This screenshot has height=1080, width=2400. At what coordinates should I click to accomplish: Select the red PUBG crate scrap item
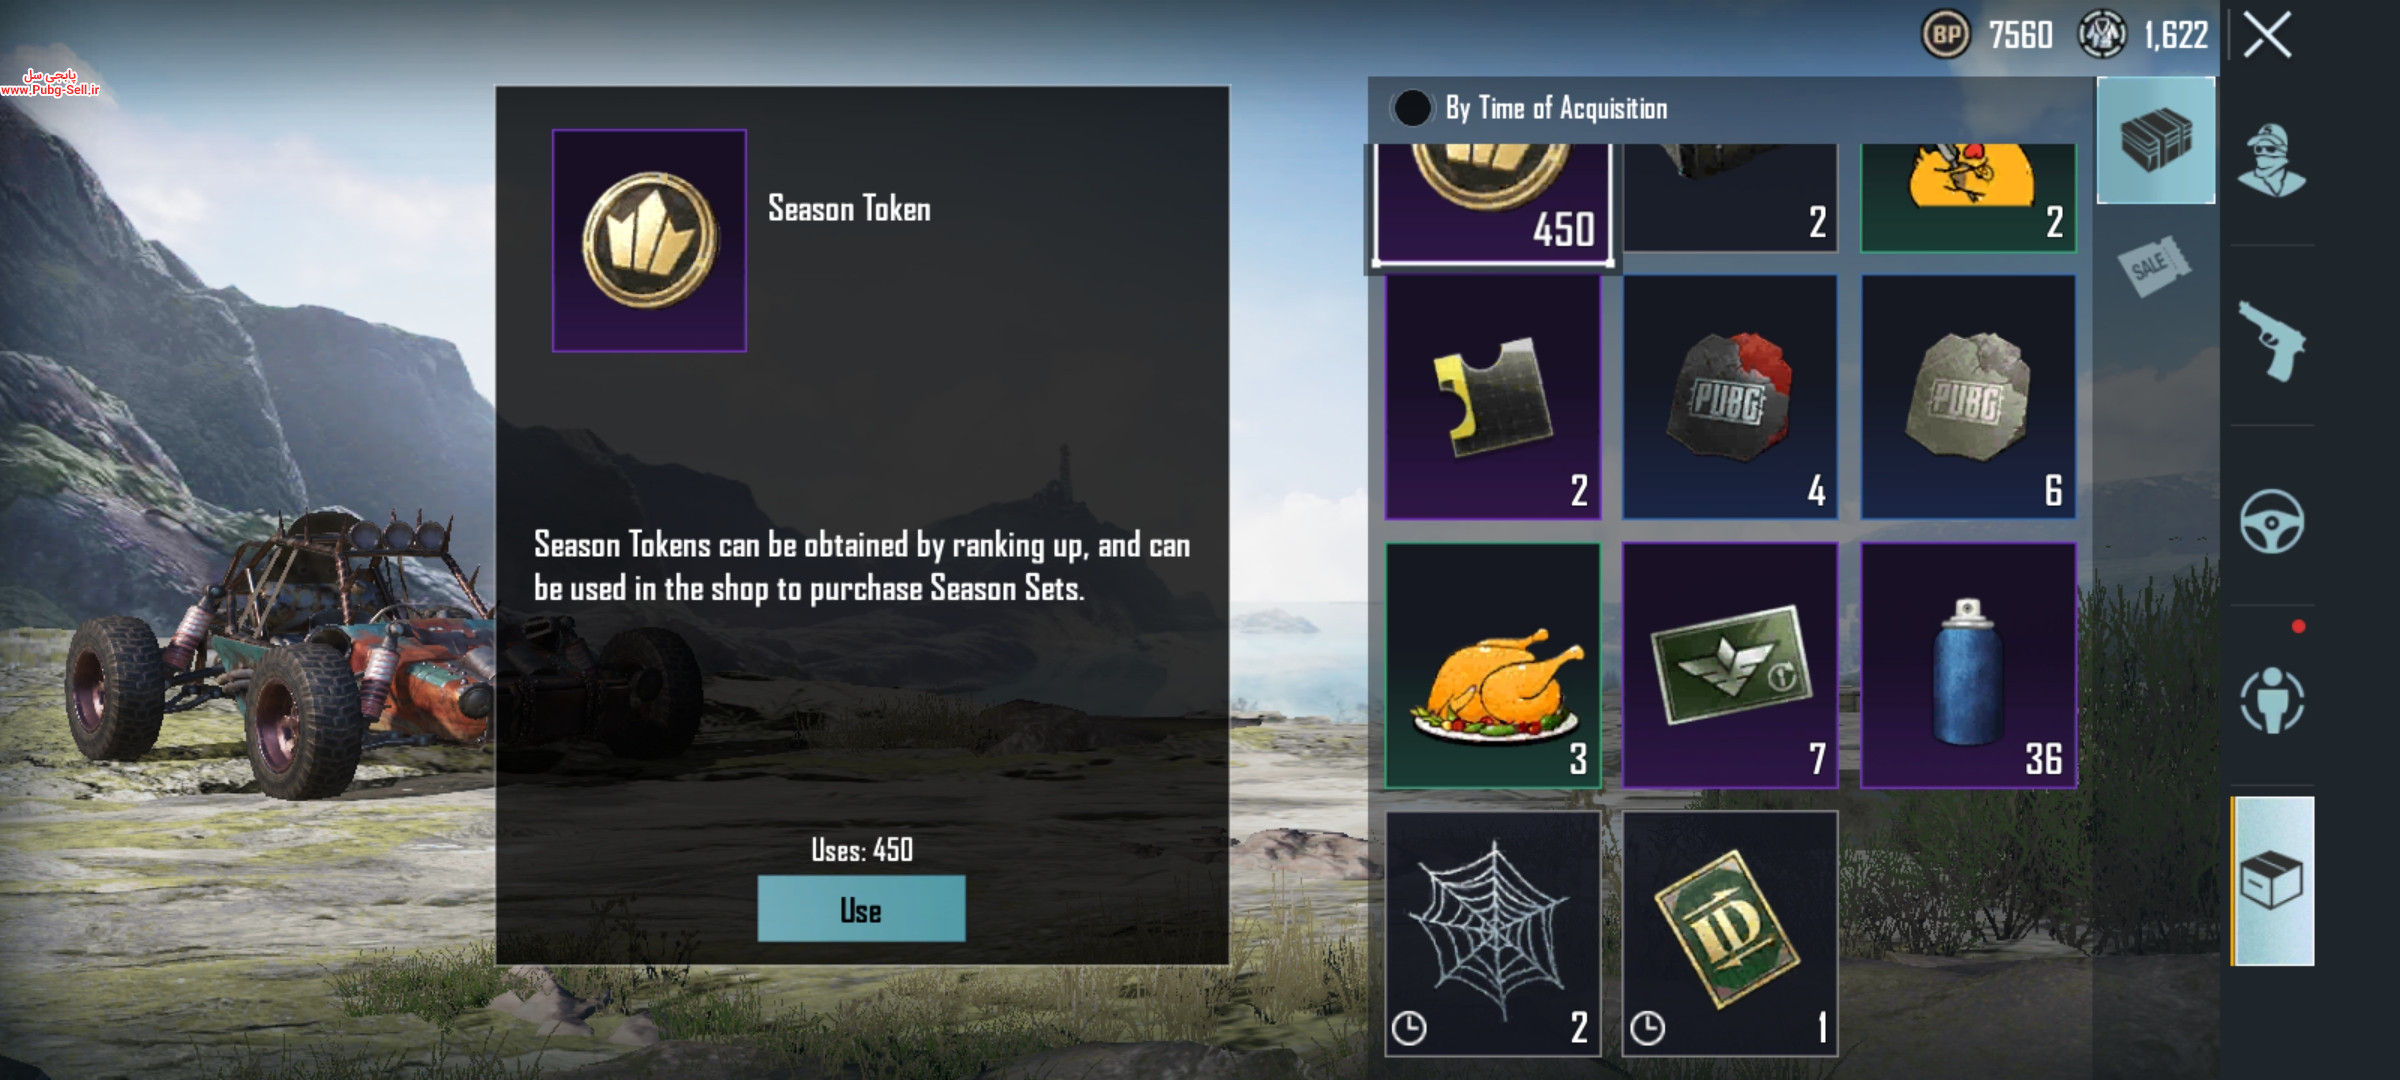pyautogui.click(x=1730, y=397)
